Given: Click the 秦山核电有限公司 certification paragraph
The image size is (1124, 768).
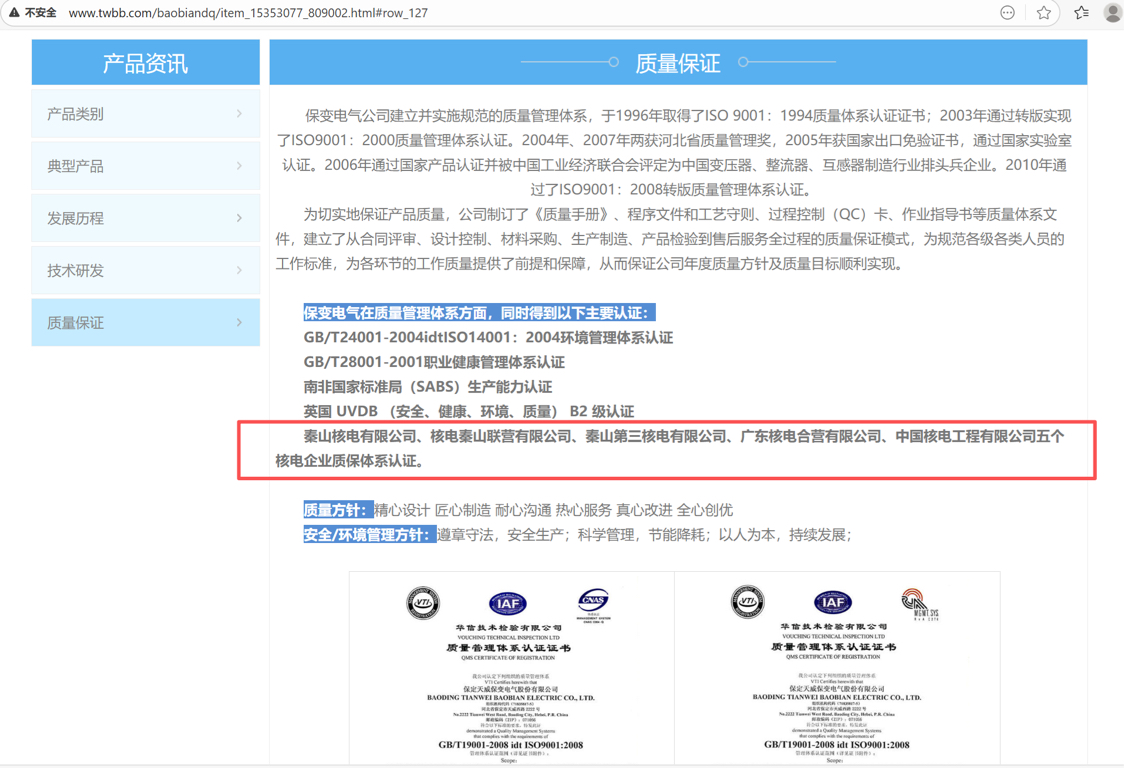Looking at the screenshot, I should pyautogui.click(x=670, y=448).
